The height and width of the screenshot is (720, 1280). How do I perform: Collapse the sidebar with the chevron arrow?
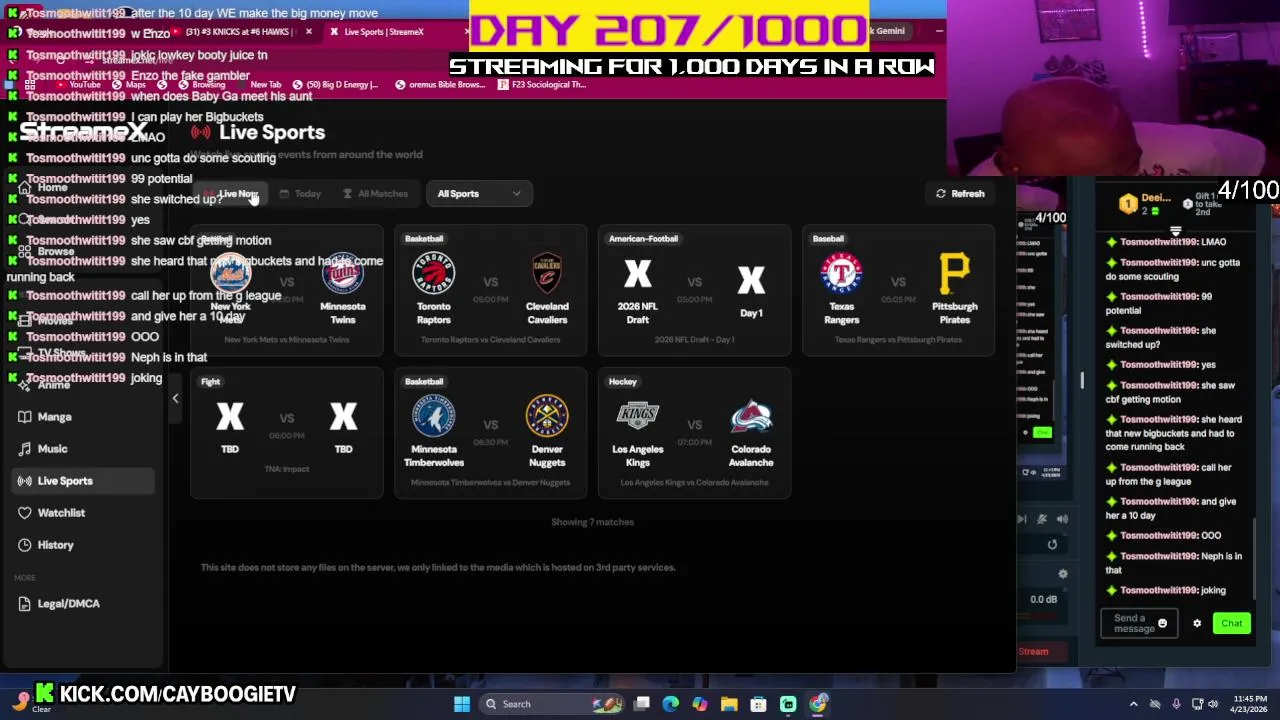pos(175,399)
